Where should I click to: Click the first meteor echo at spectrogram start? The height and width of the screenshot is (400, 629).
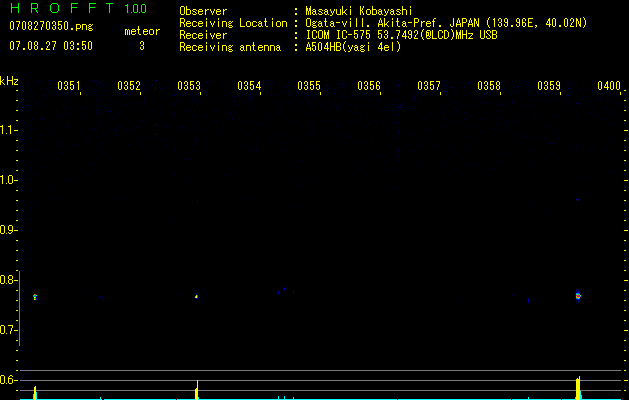coord(35,297)
